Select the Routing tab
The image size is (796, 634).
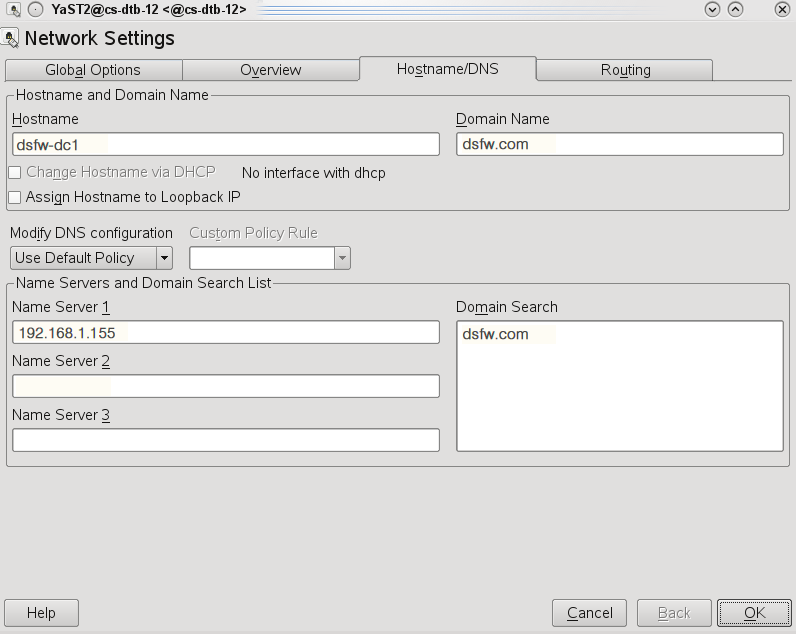(625, 70)
